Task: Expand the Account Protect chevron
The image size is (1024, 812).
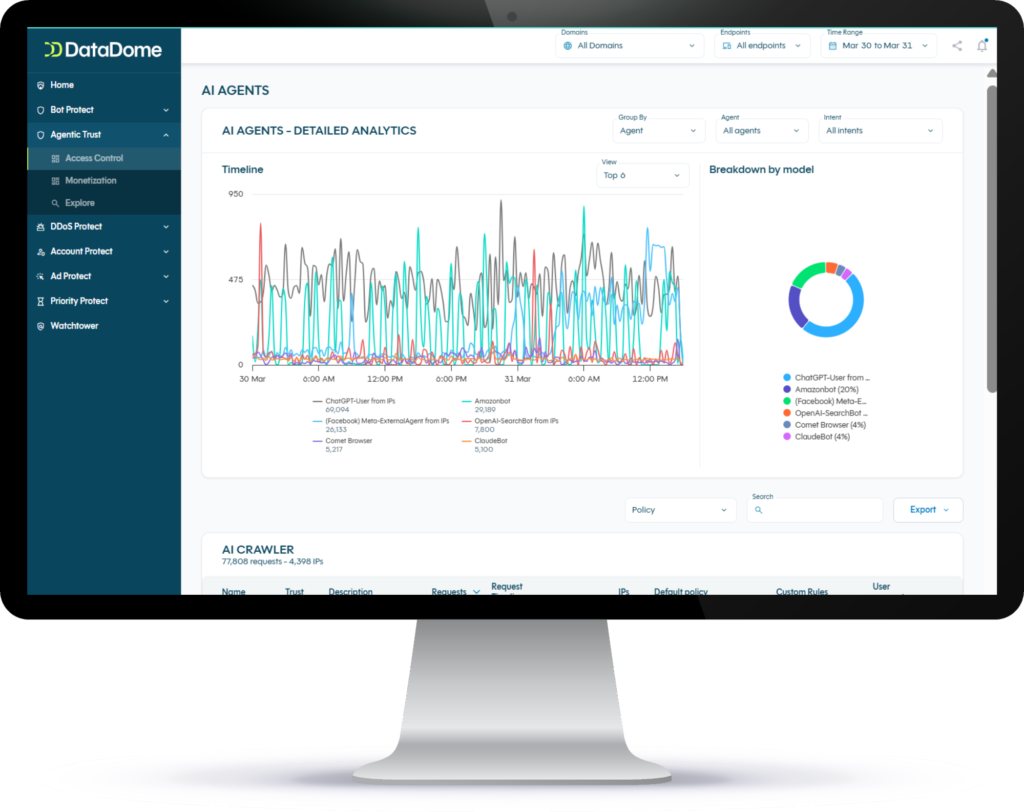Action: [166, 252]
